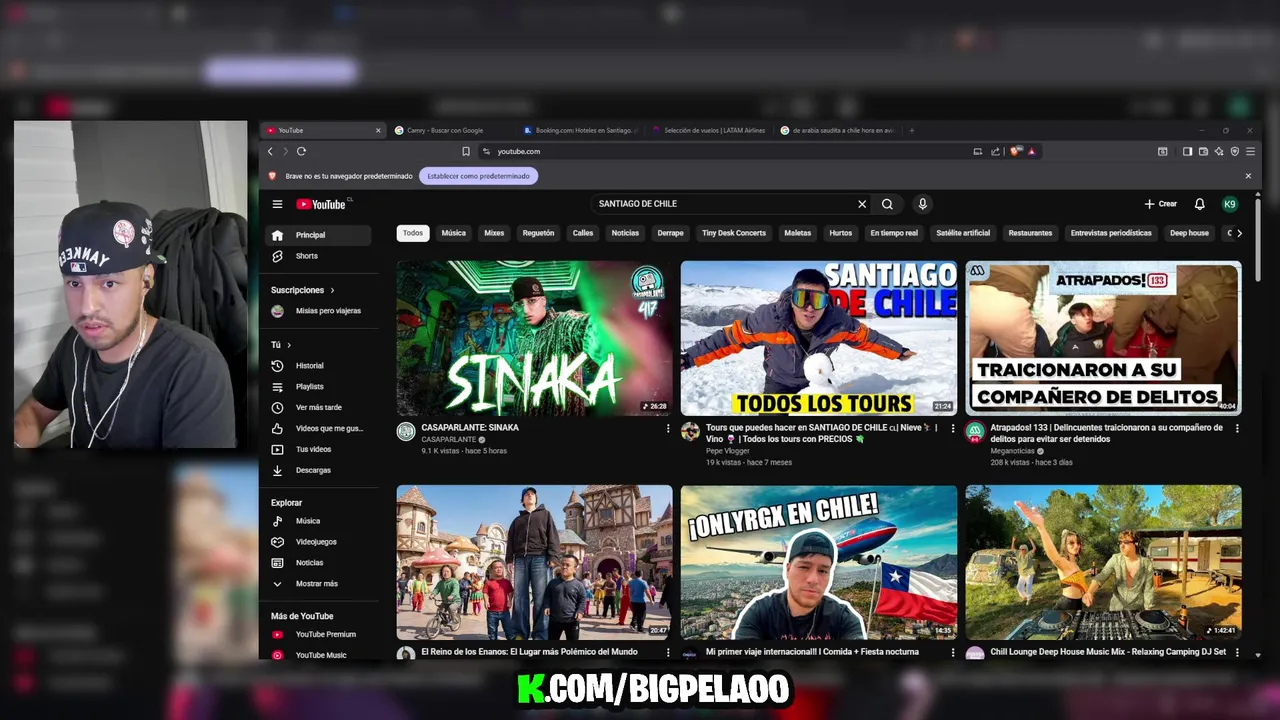Click the YouTube logo
1280x720 pixels.
tap(321, 204)
